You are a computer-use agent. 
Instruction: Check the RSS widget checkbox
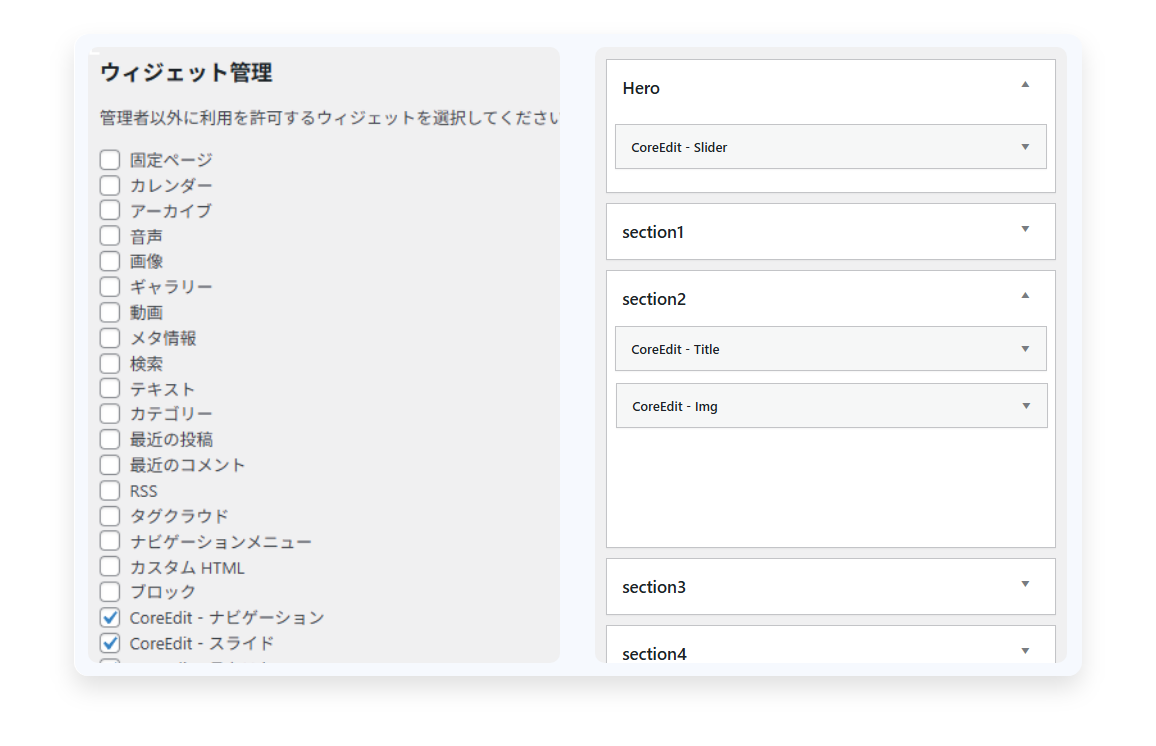(110, 490)
